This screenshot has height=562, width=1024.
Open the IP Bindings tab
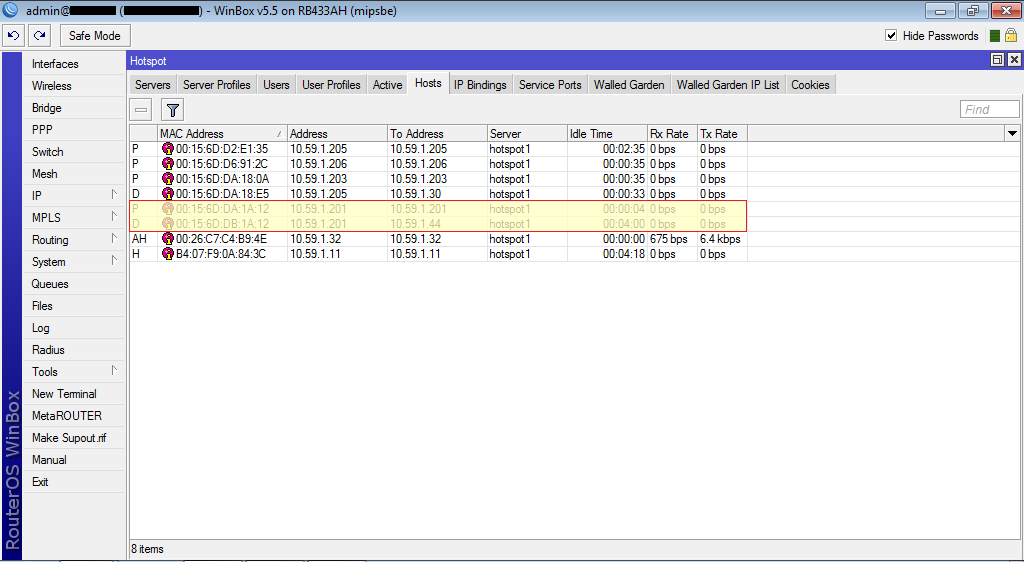point(480,85)
